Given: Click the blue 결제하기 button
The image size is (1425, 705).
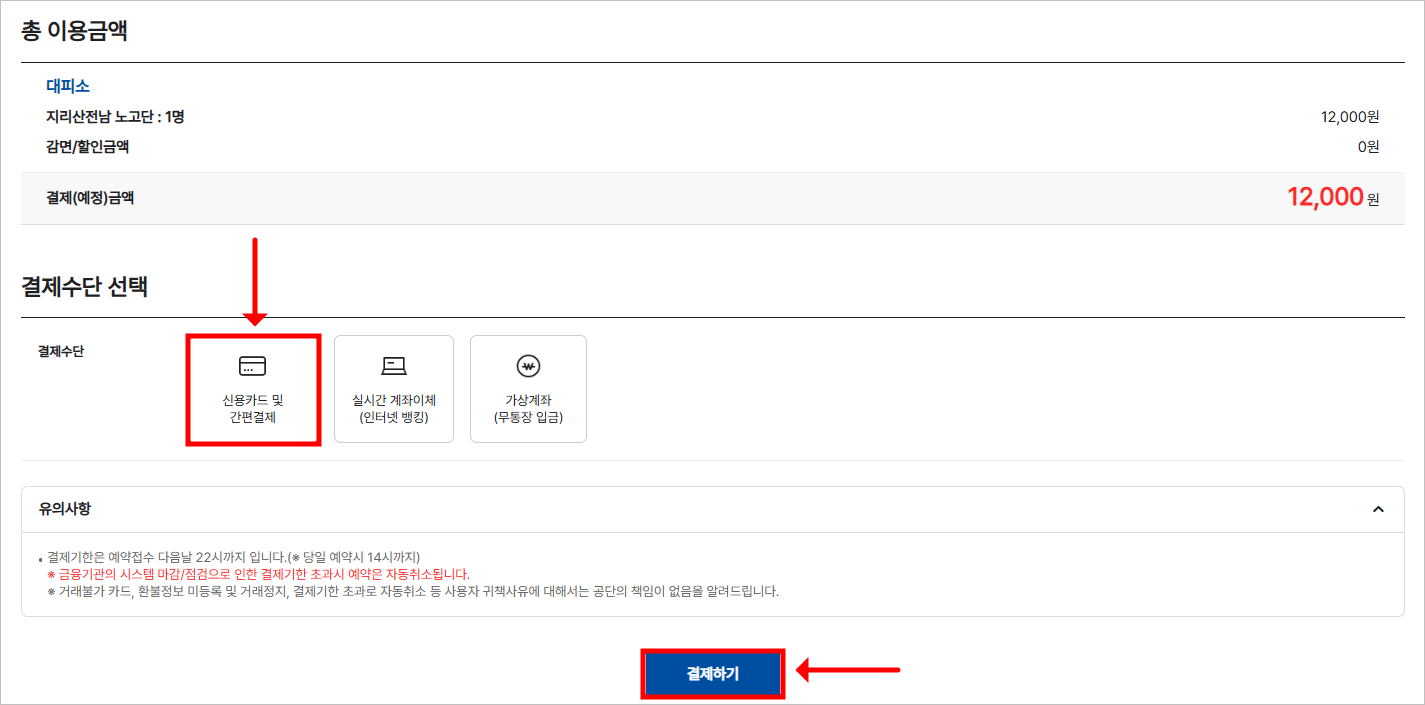Looking at the screenshot, I should (712, 674).
